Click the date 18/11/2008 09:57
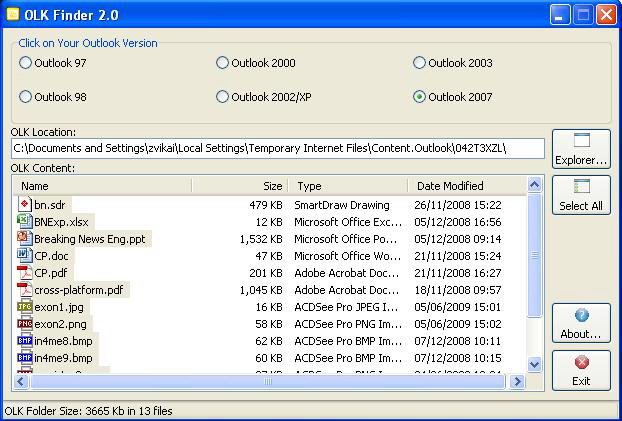622x421 pixels. [458, 290]
